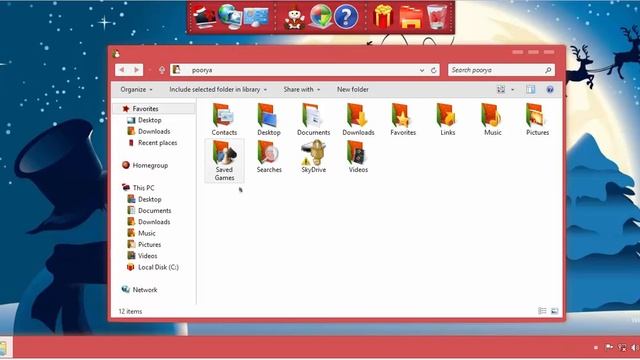Select the Favorites star folder in file pane
Screen dimensions: 640x360
click(x=403, y=119)
